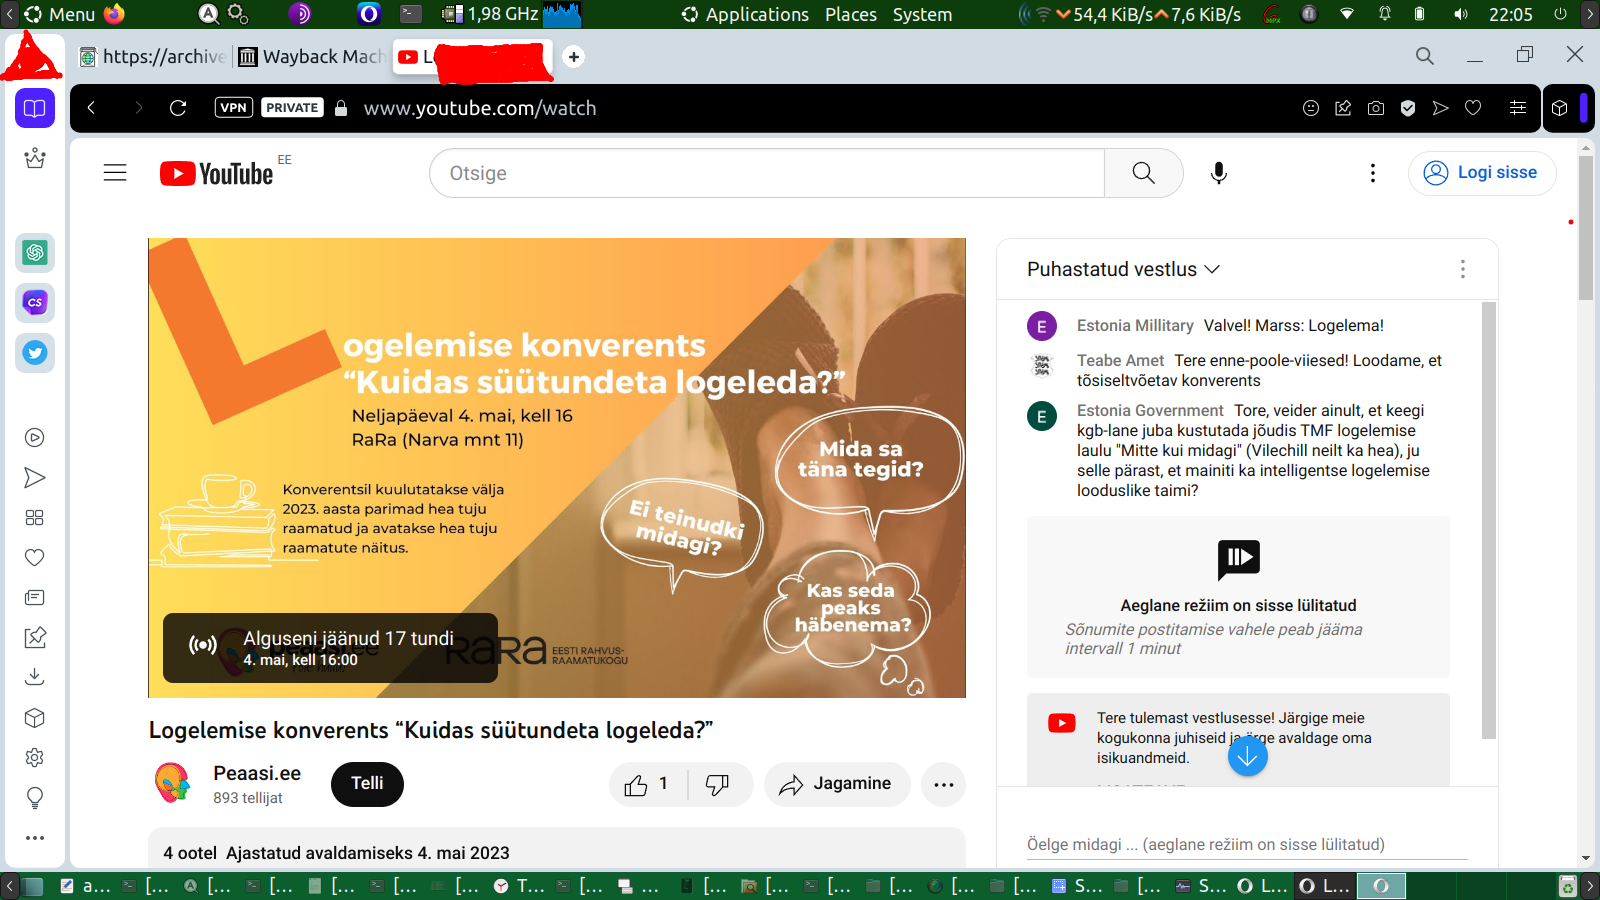Image resolution: width=1600 pixels, height=900 pixels.
Task: Share video with the Jagamine button
Action: [x=837, y=784]
